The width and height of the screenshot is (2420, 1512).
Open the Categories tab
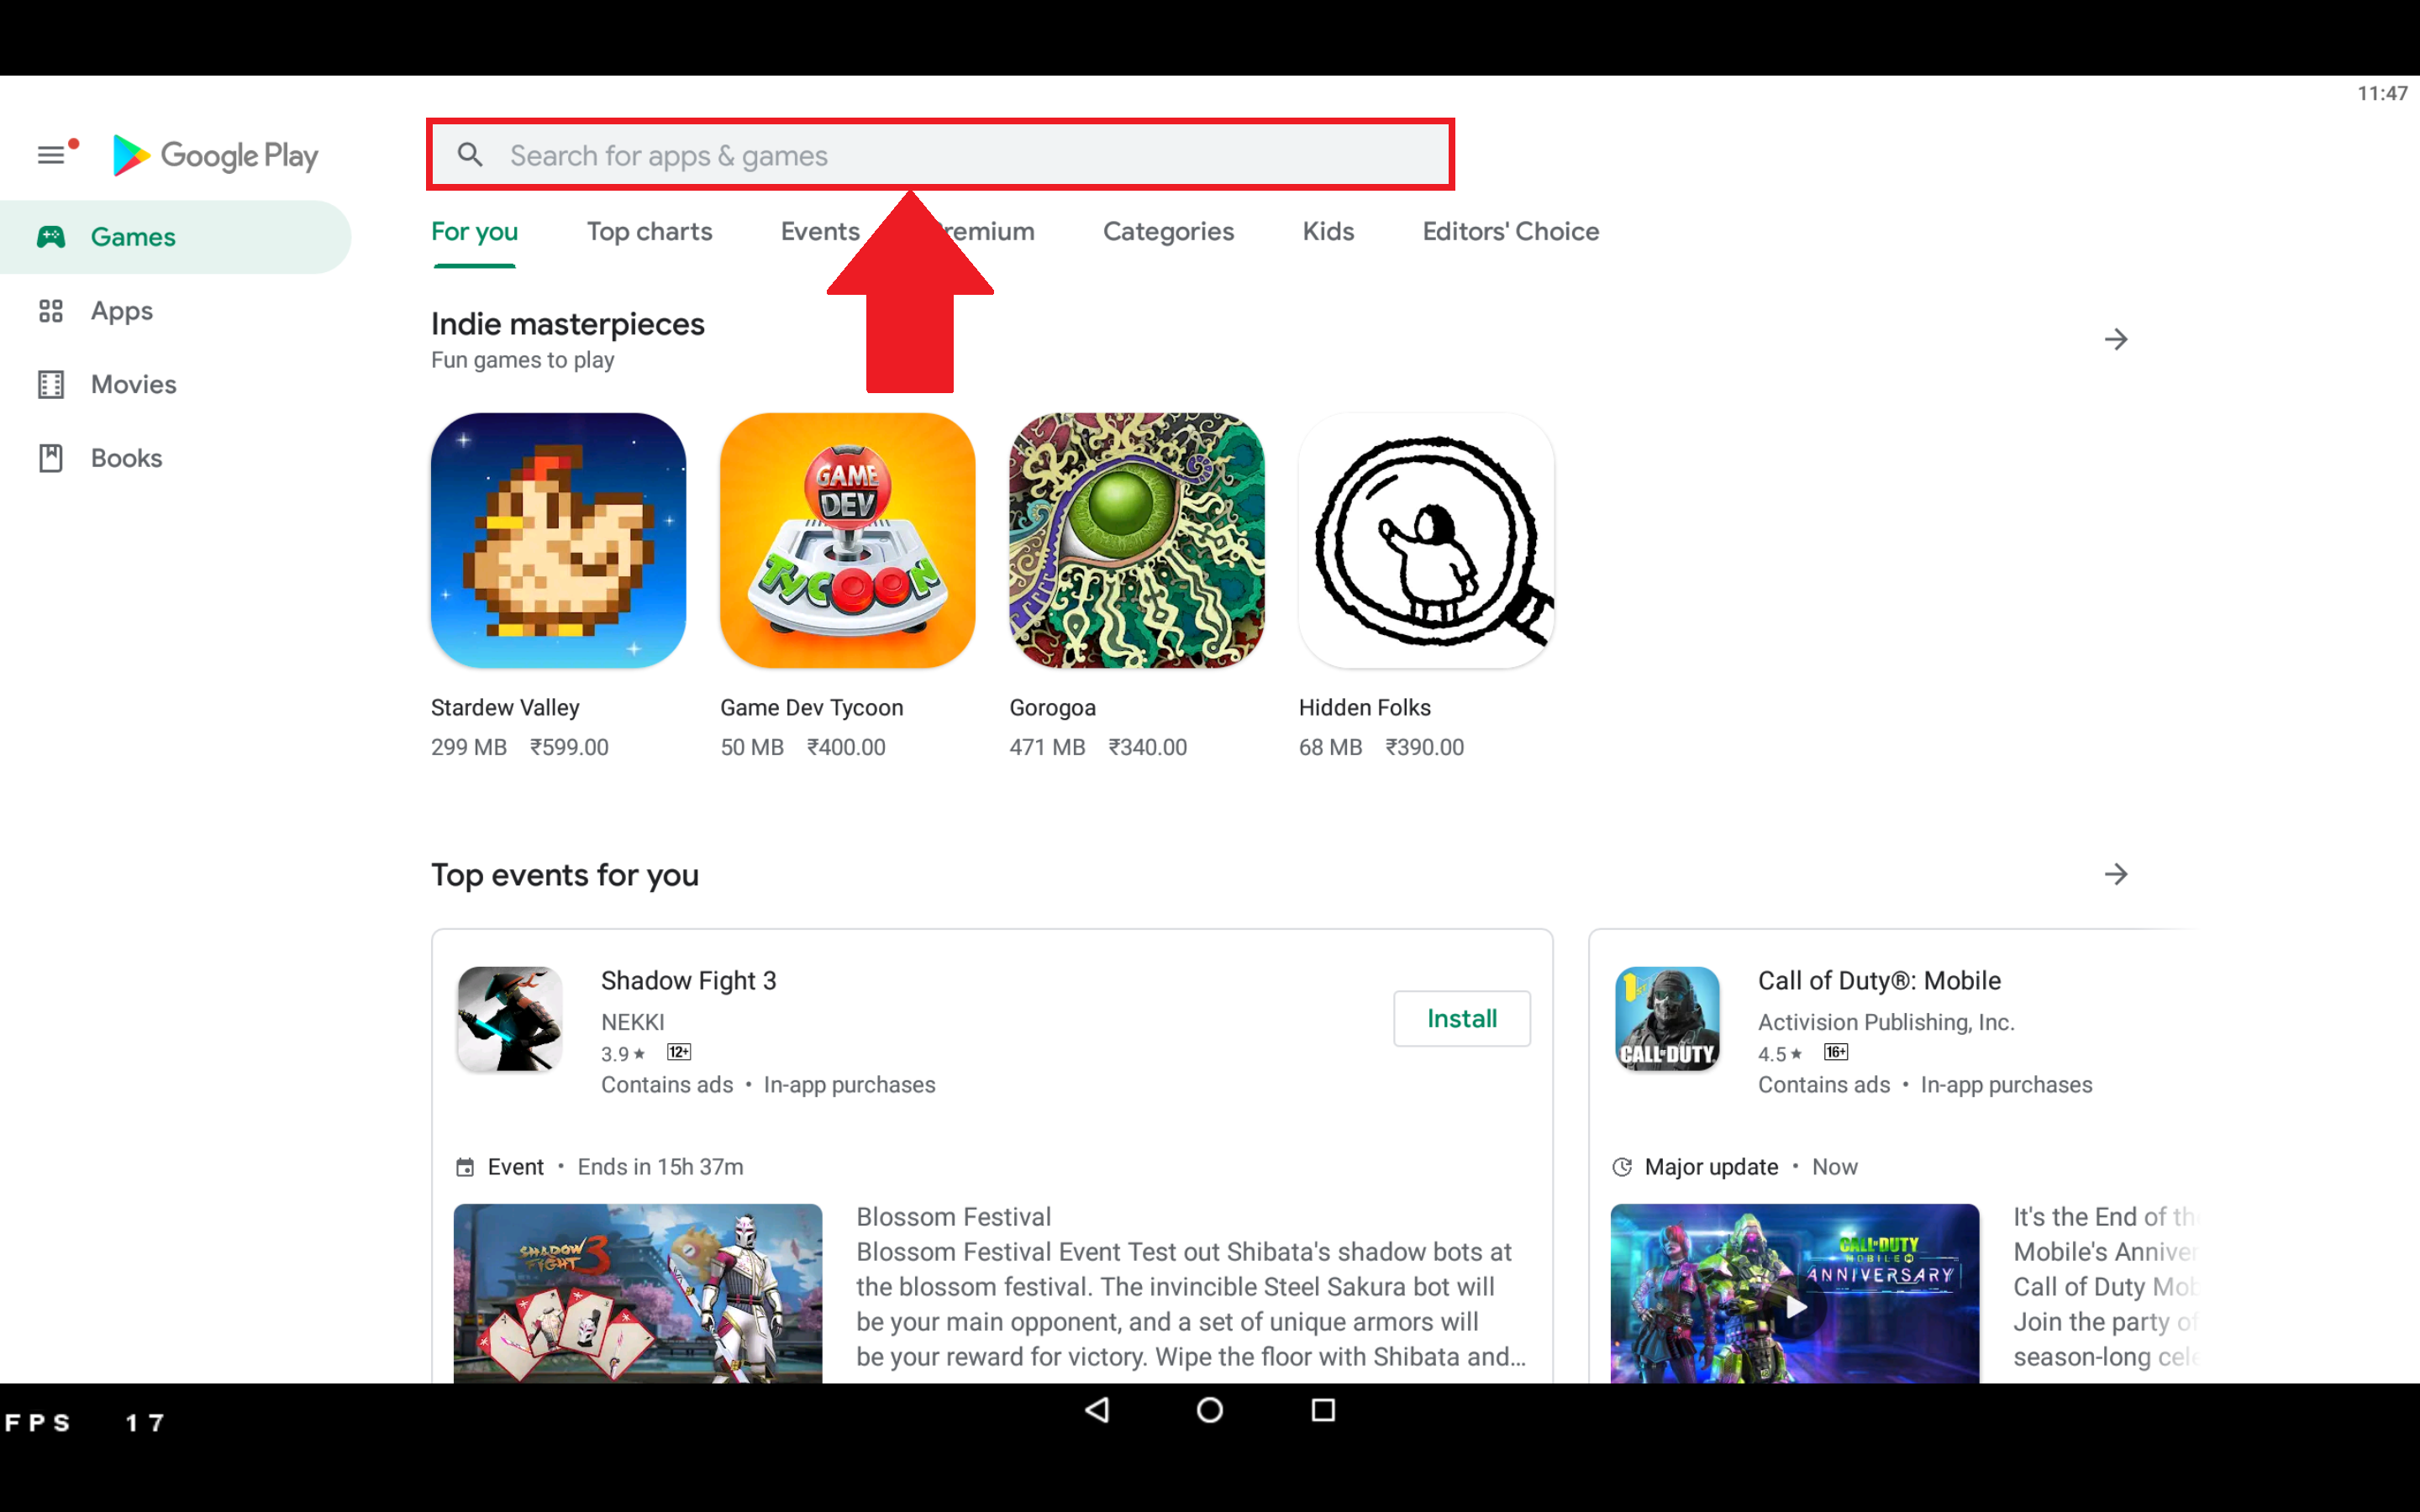(x=1169, y=232)
